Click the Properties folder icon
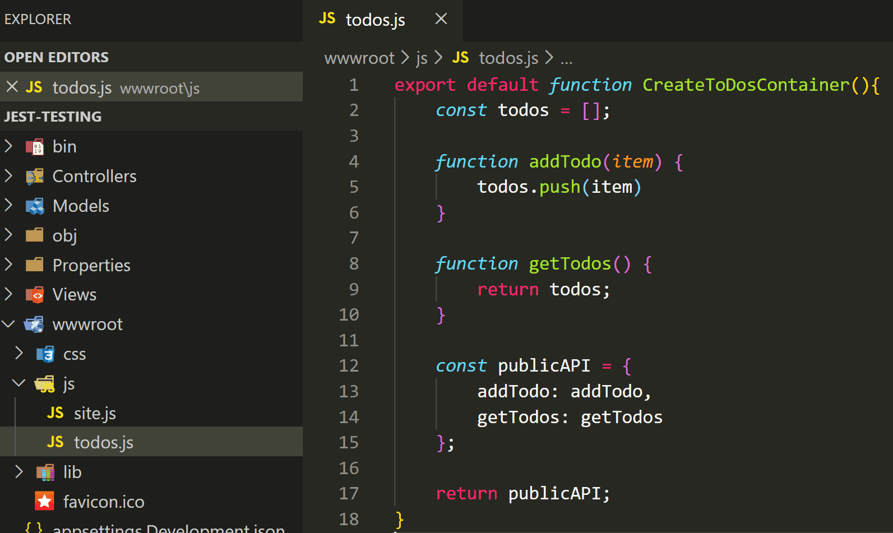Image resolution: width=893 pixels, height=533 pixels. coord(35,265)
